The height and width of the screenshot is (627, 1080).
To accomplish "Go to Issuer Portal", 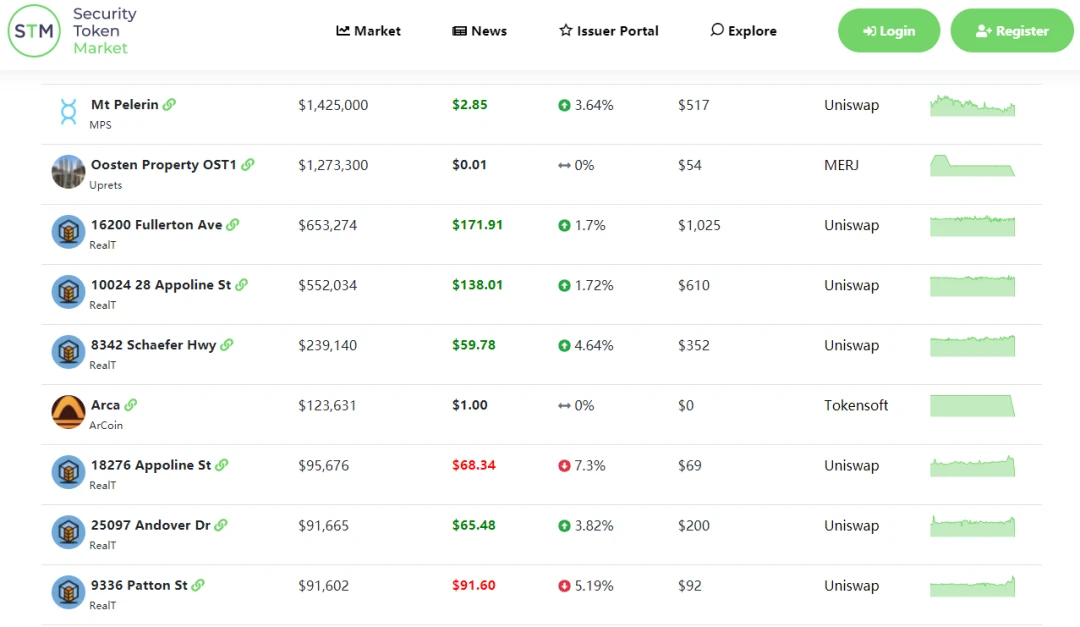I will (609, 31).
